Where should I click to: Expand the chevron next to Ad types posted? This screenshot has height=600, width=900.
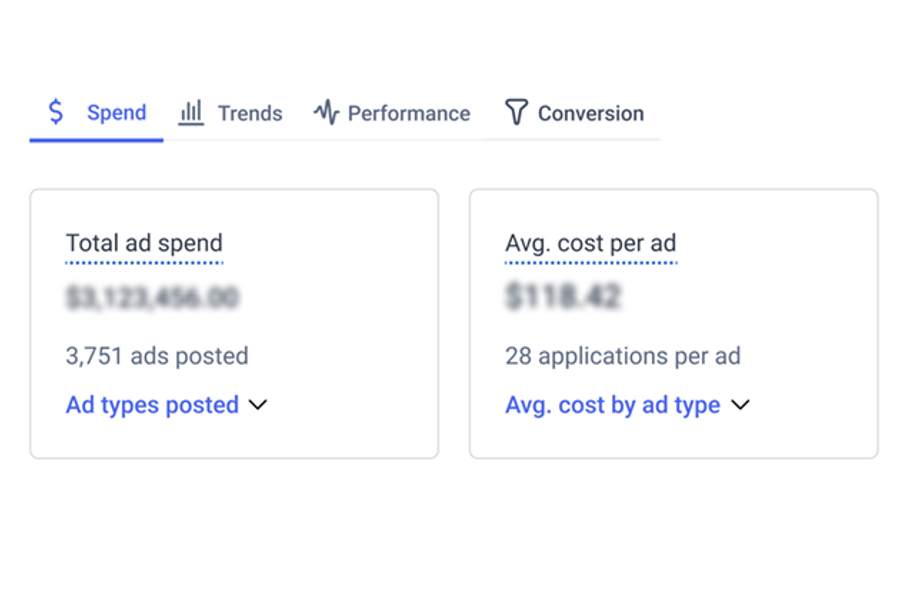pos(258,405)
